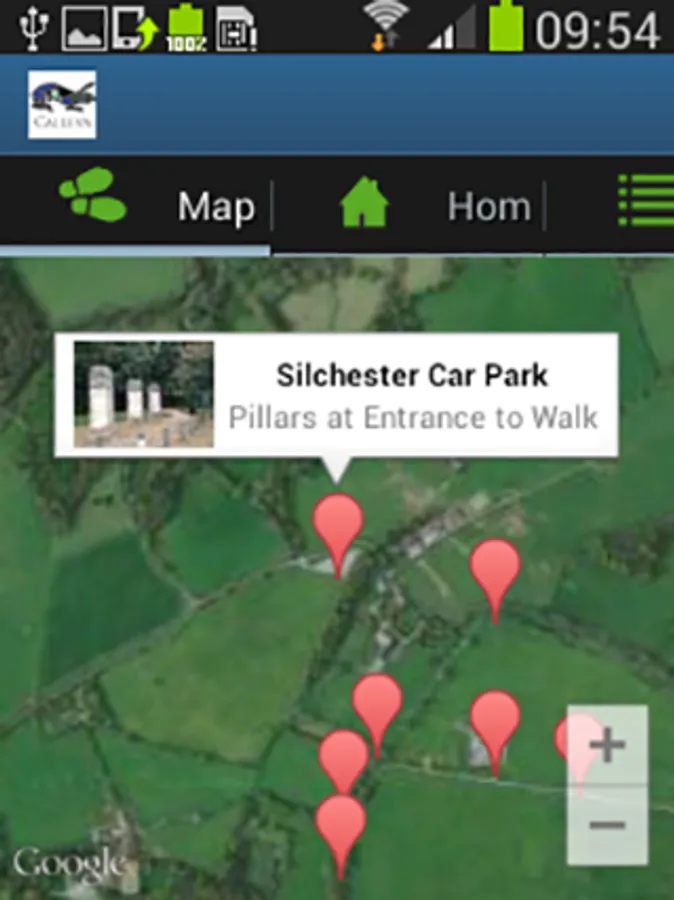Zoom in with the plus button
The width and height of the screenshot is (674, 900).
(x=607, y=745)
